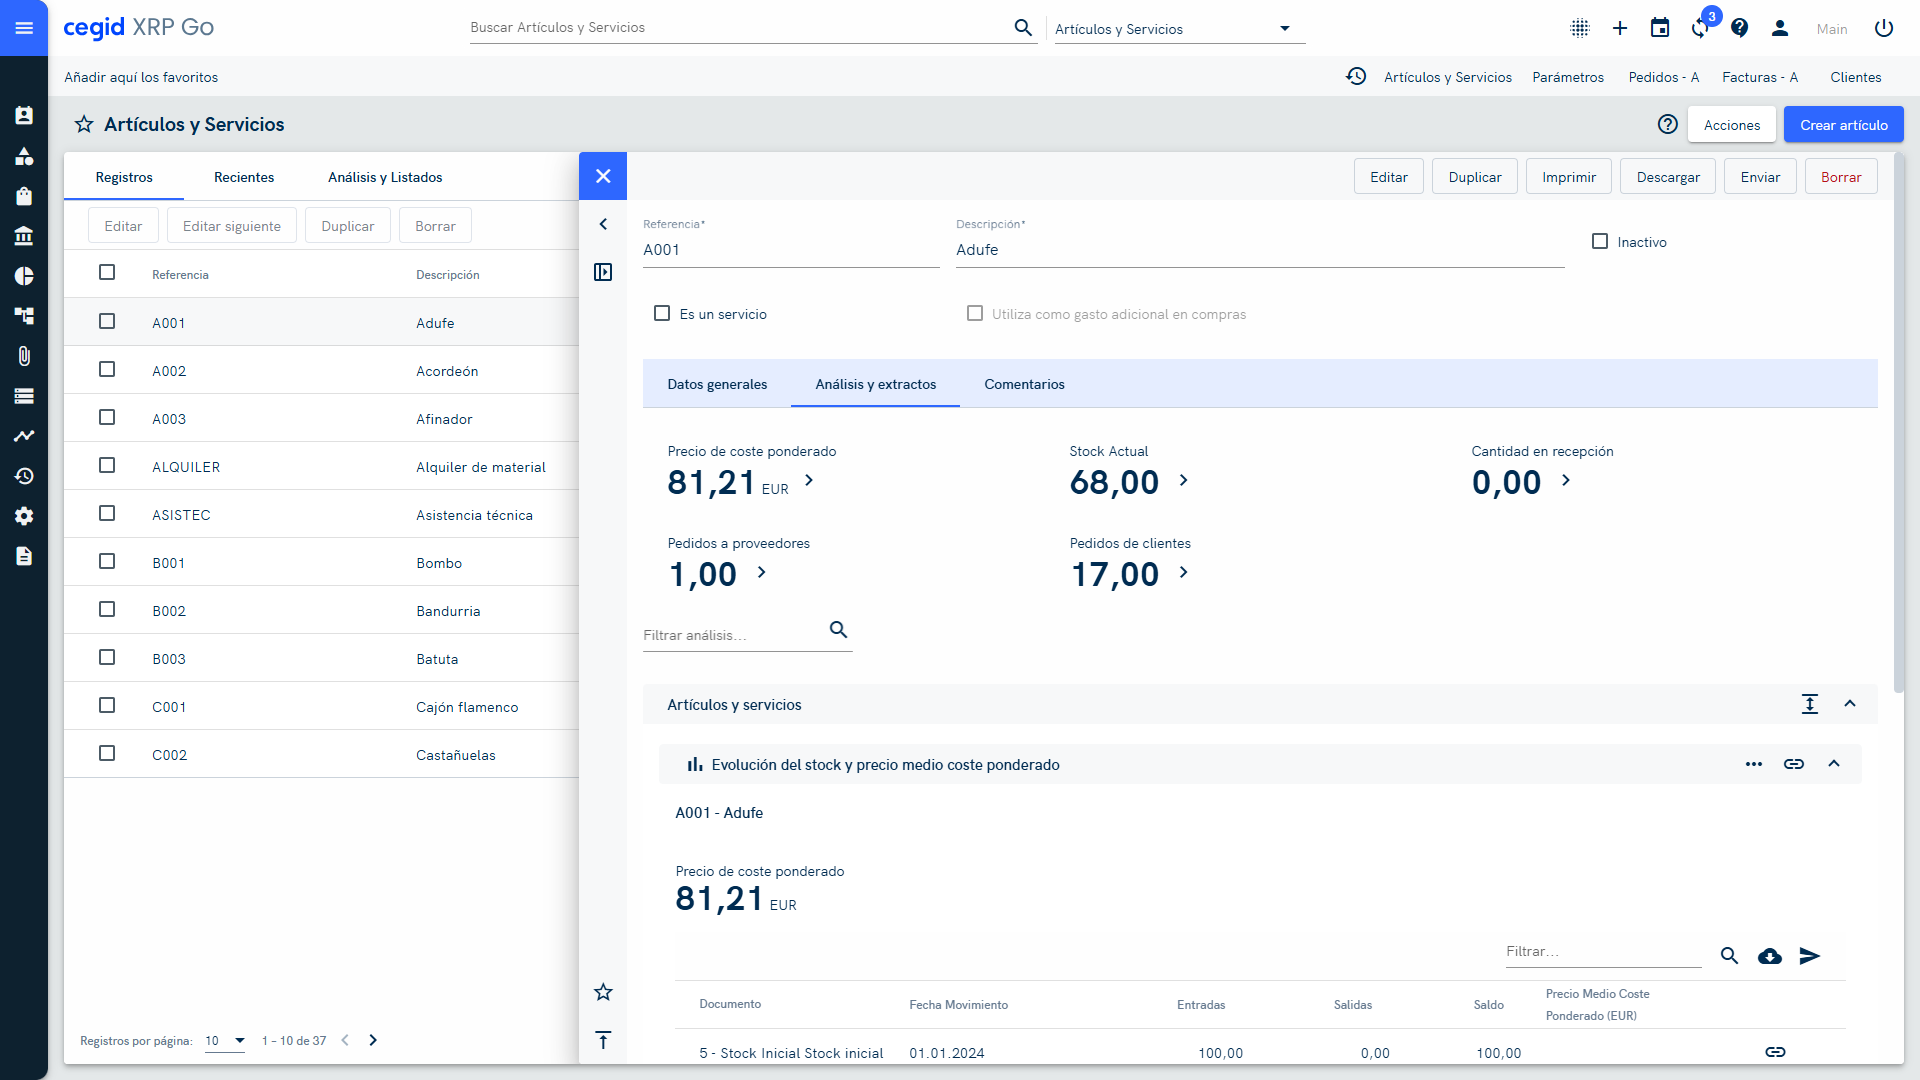The image size is (1920, 1080).
Task: Click the calendar icon in top bar
Action: tap(1660, 28)
